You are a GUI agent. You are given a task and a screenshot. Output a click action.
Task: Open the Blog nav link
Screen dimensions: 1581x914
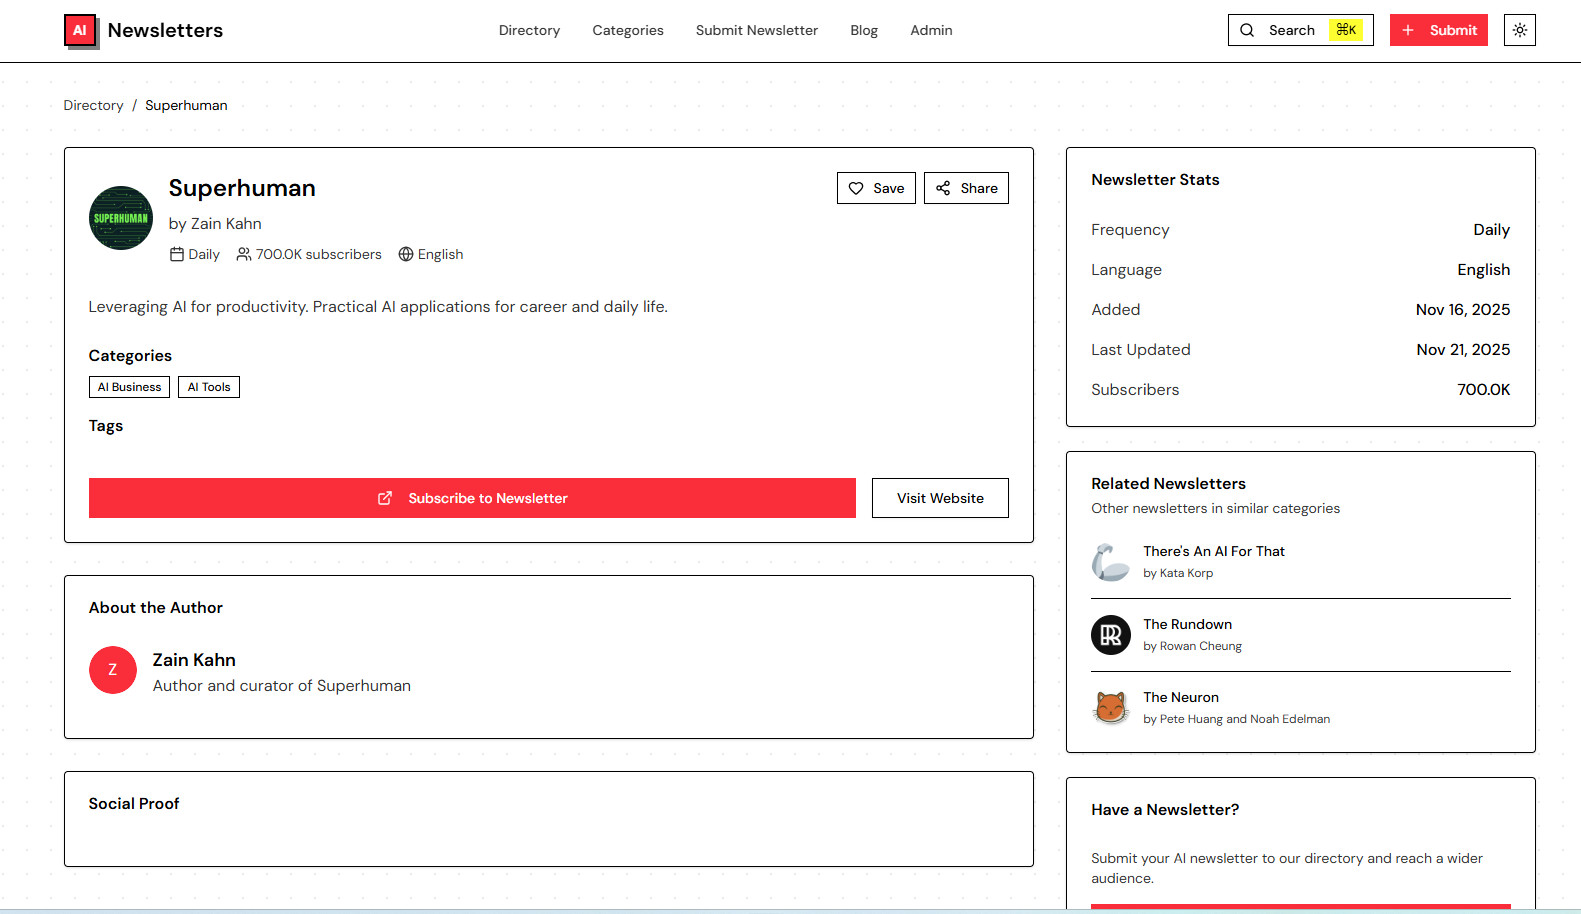click(x=864, y=30)
